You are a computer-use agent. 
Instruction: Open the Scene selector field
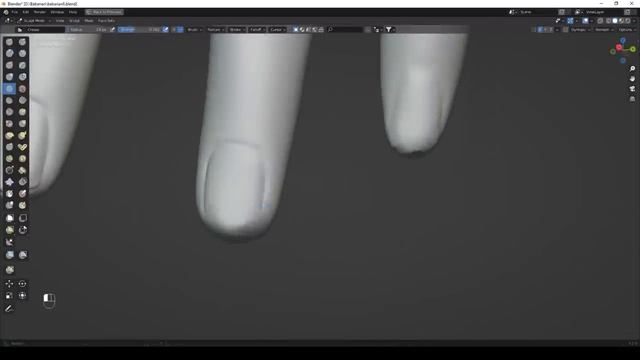534,12
